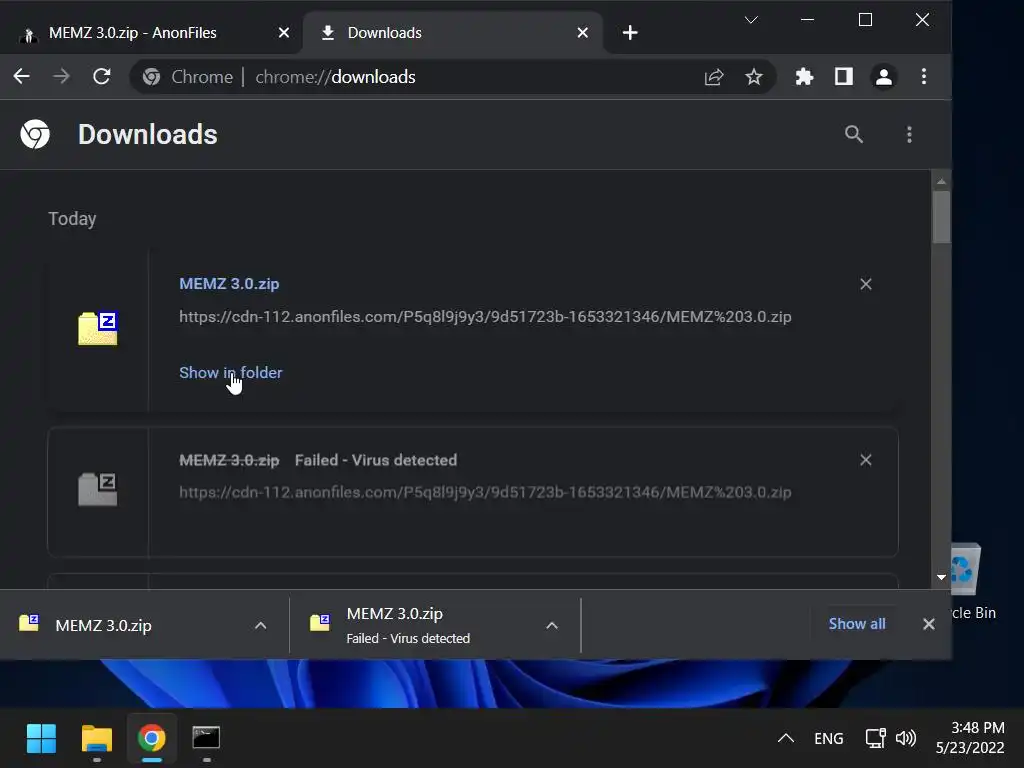The image size is (1024, 768).
Task: Open the Downloads page more actions menu
Action: coord(909,135)
